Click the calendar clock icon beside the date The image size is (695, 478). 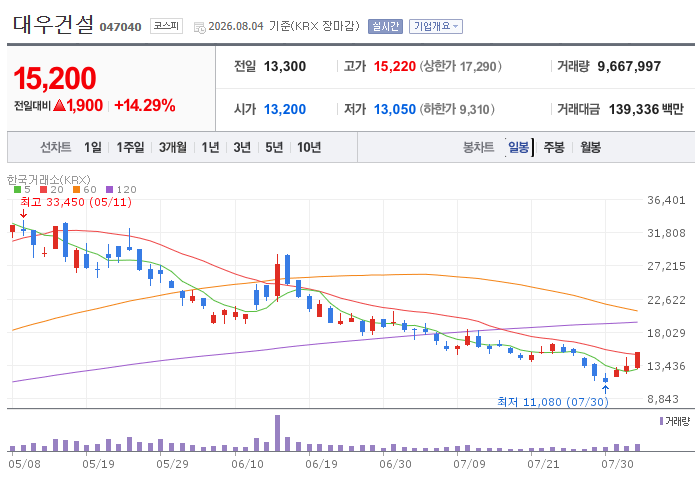(x=199, y=27)
